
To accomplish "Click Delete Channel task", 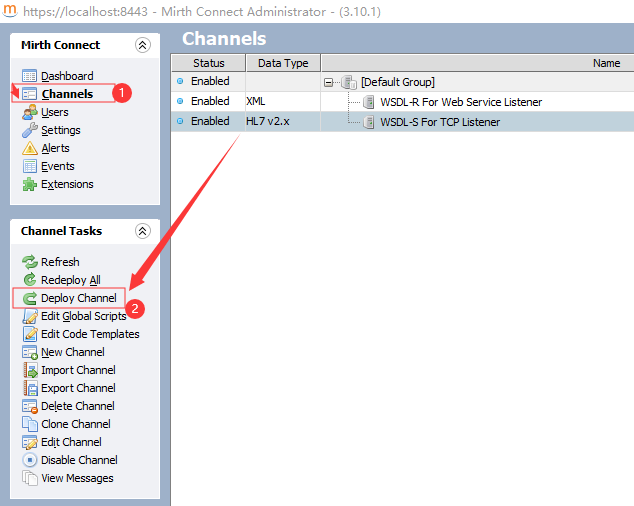I will pos(78,406).
